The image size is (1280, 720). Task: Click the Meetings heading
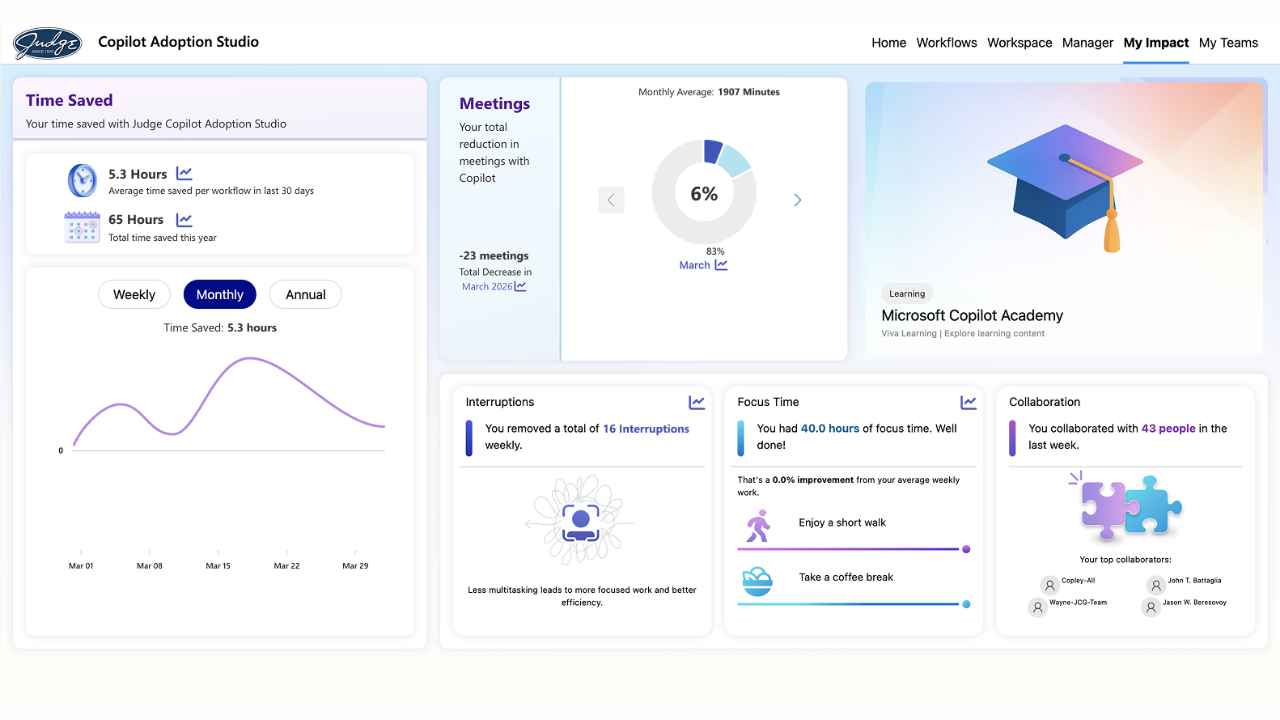point(495,103)
